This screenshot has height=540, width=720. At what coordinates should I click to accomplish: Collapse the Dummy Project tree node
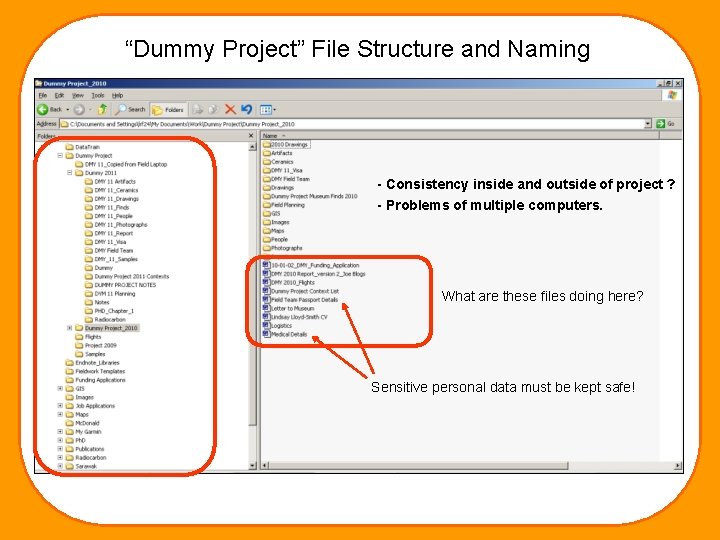[60, 156]
